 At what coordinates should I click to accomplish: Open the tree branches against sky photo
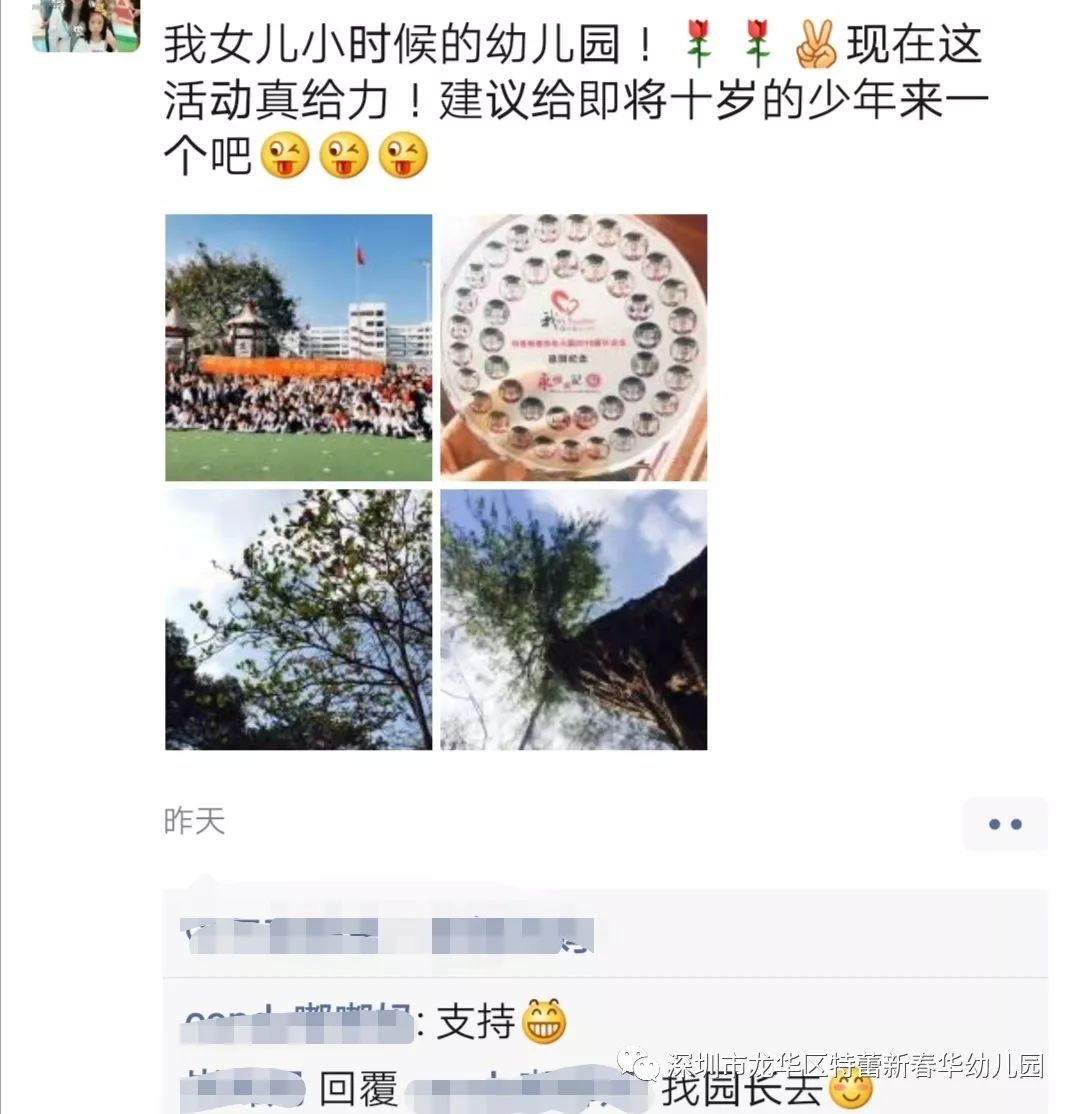[x=298, y=620]
